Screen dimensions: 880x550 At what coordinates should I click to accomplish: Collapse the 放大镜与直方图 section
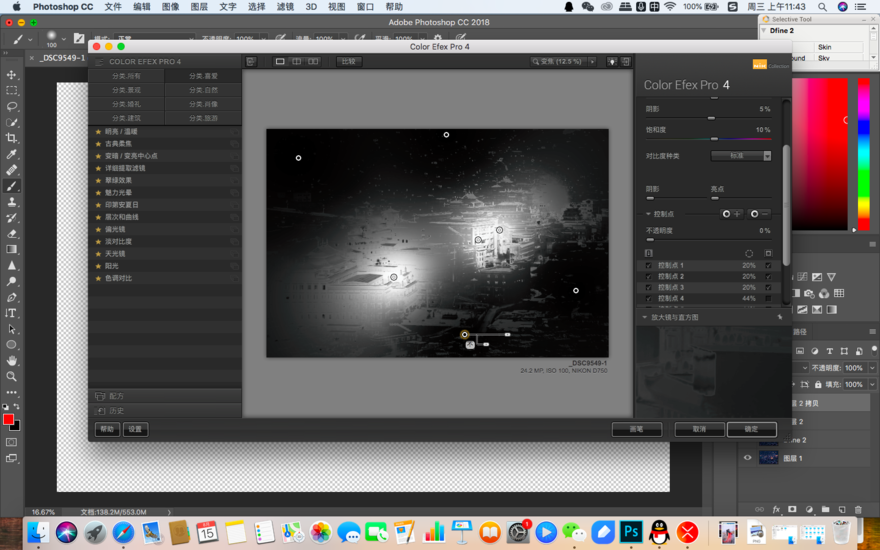click(644, 317)
